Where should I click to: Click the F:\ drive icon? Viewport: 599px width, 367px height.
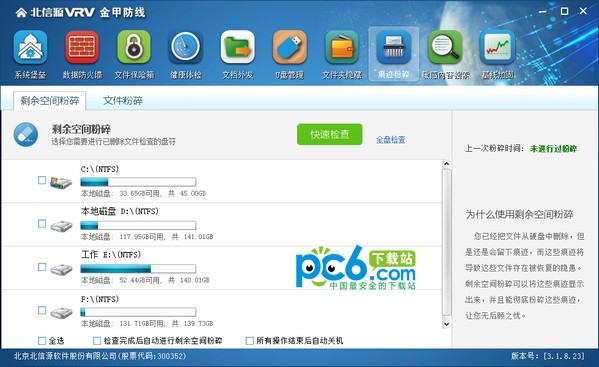pyautogui.click(x=61, y=313)
